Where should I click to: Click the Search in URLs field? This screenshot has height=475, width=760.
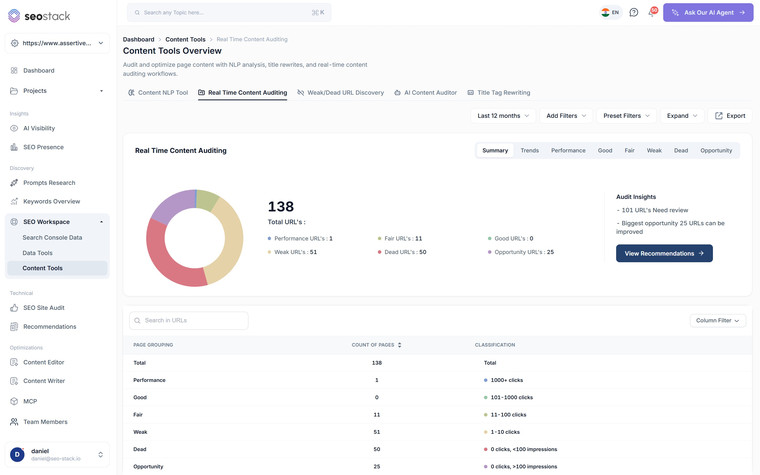click(x=189, y=321)
